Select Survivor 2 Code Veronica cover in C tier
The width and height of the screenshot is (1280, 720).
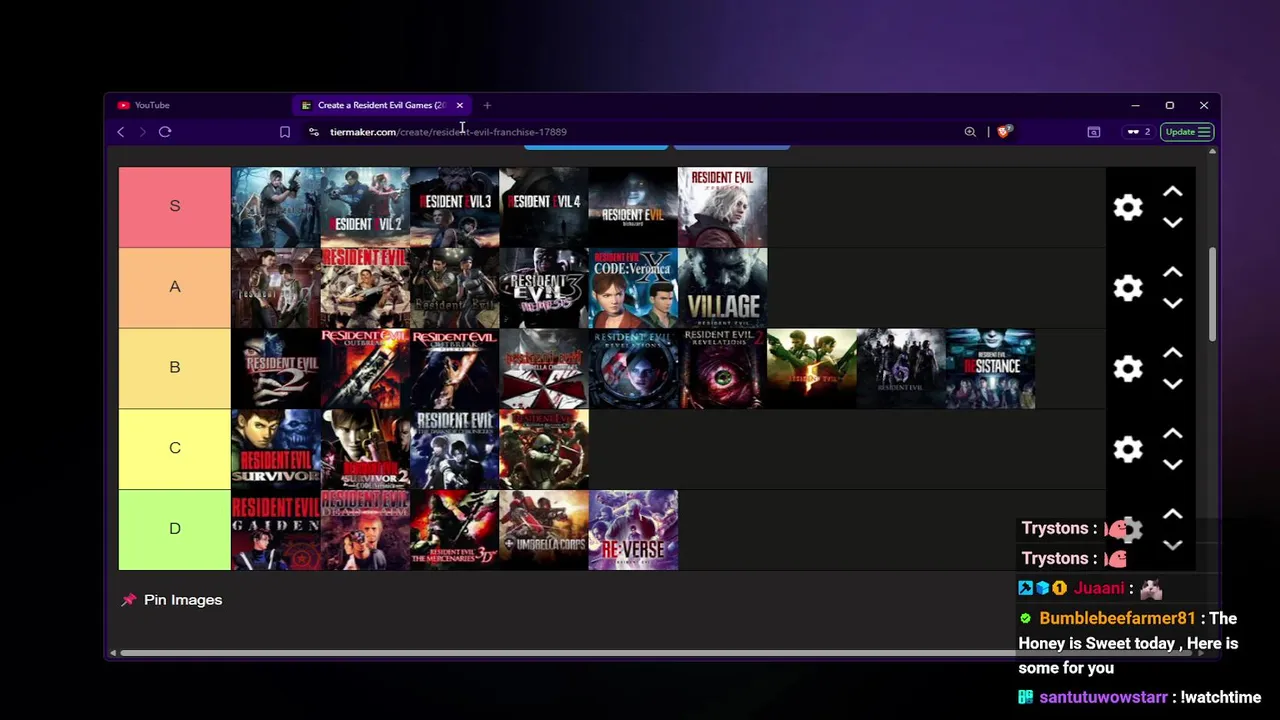pyautogui.click(x=365, y=449)
